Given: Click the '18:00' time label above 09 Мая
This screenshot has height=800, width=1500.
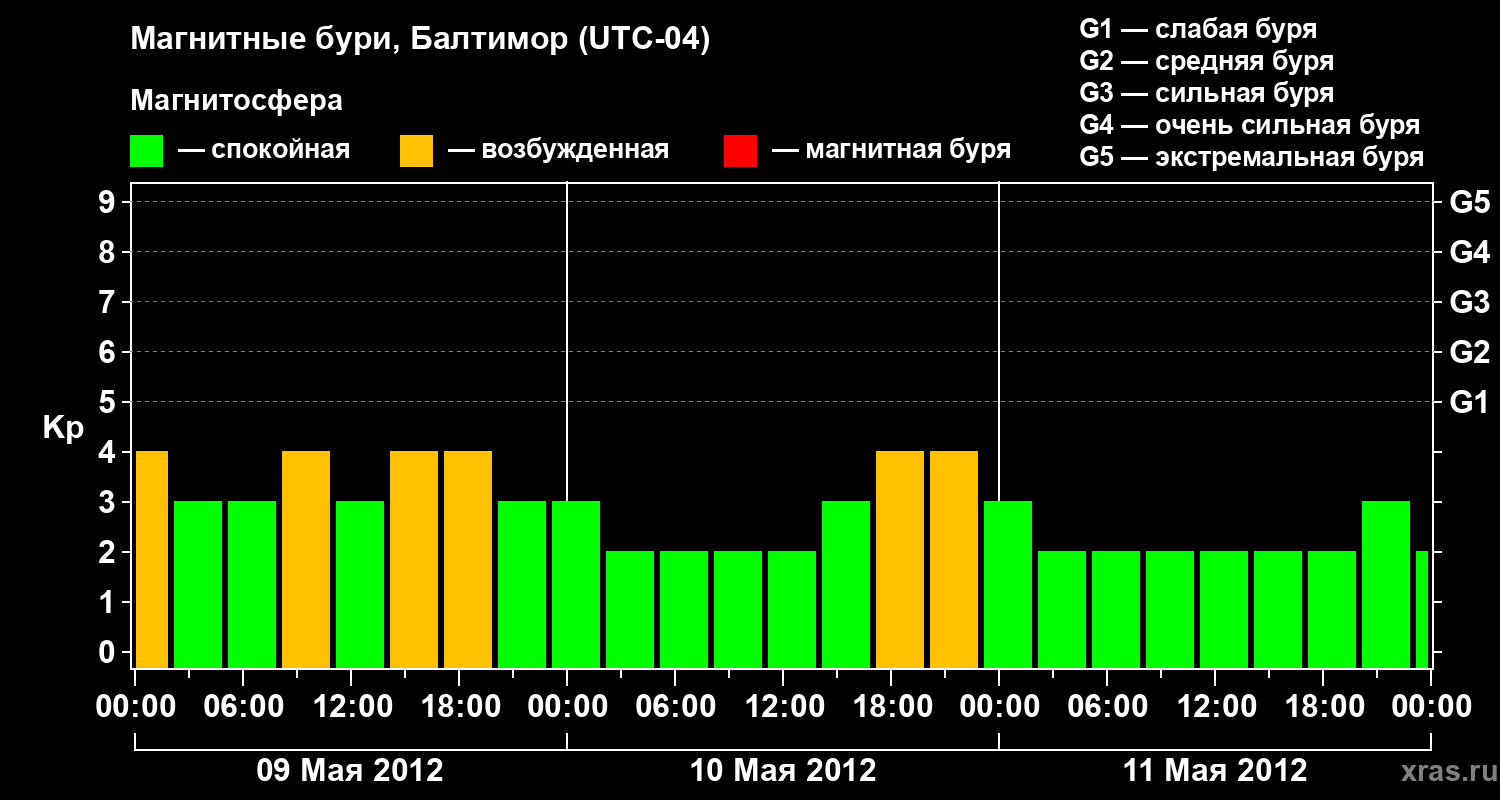Looking at the screenshot, I should [459, 707].
